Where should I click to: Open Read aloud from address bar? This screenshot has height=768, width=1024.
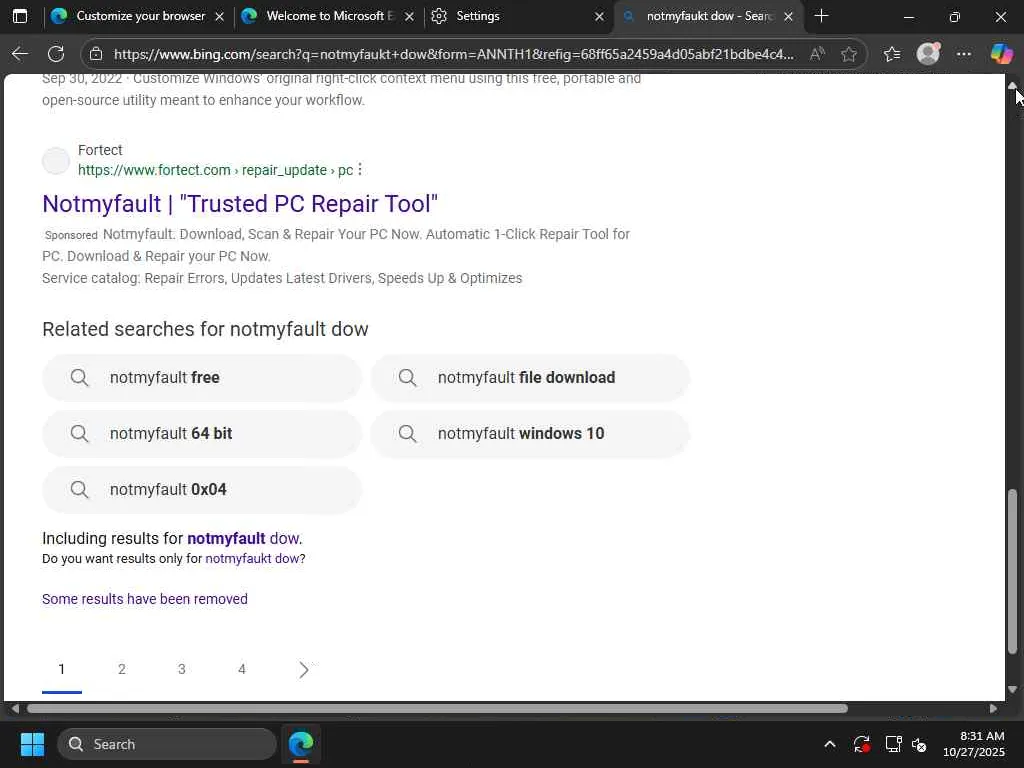click(x=816, y=54)
